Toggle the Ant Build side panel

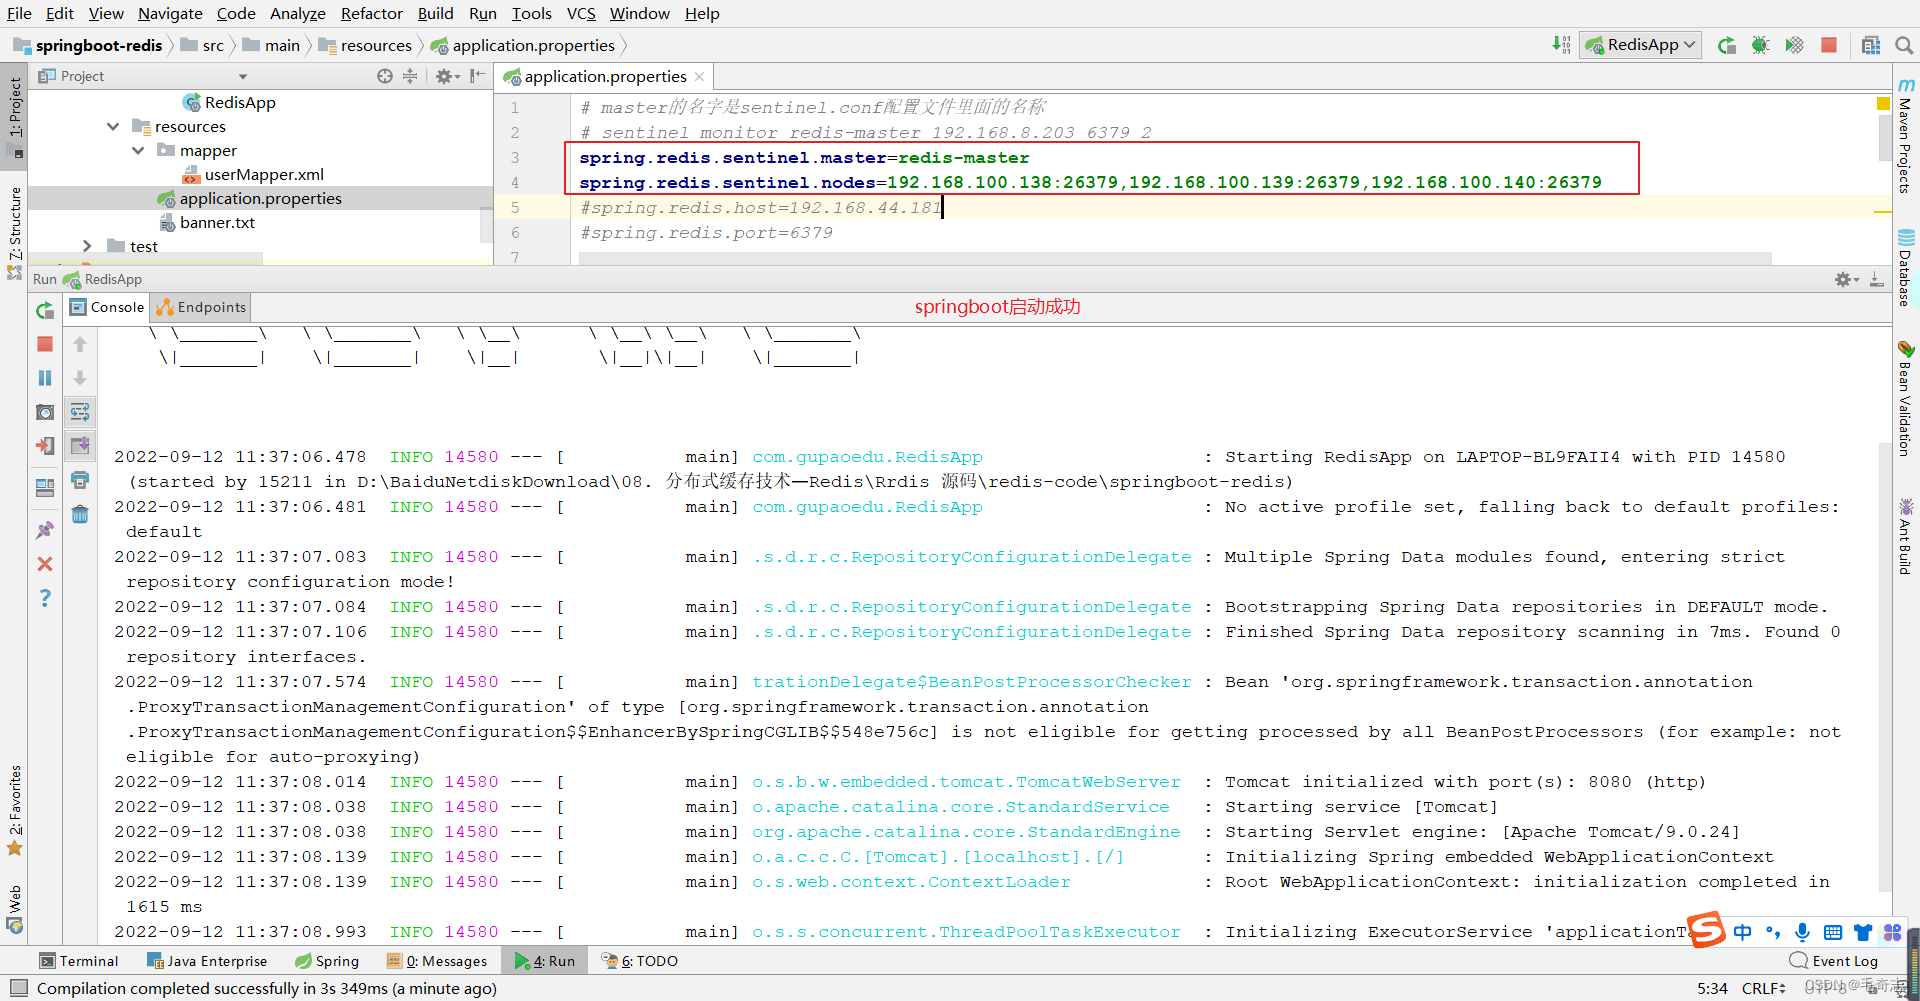click(1906, 536)
